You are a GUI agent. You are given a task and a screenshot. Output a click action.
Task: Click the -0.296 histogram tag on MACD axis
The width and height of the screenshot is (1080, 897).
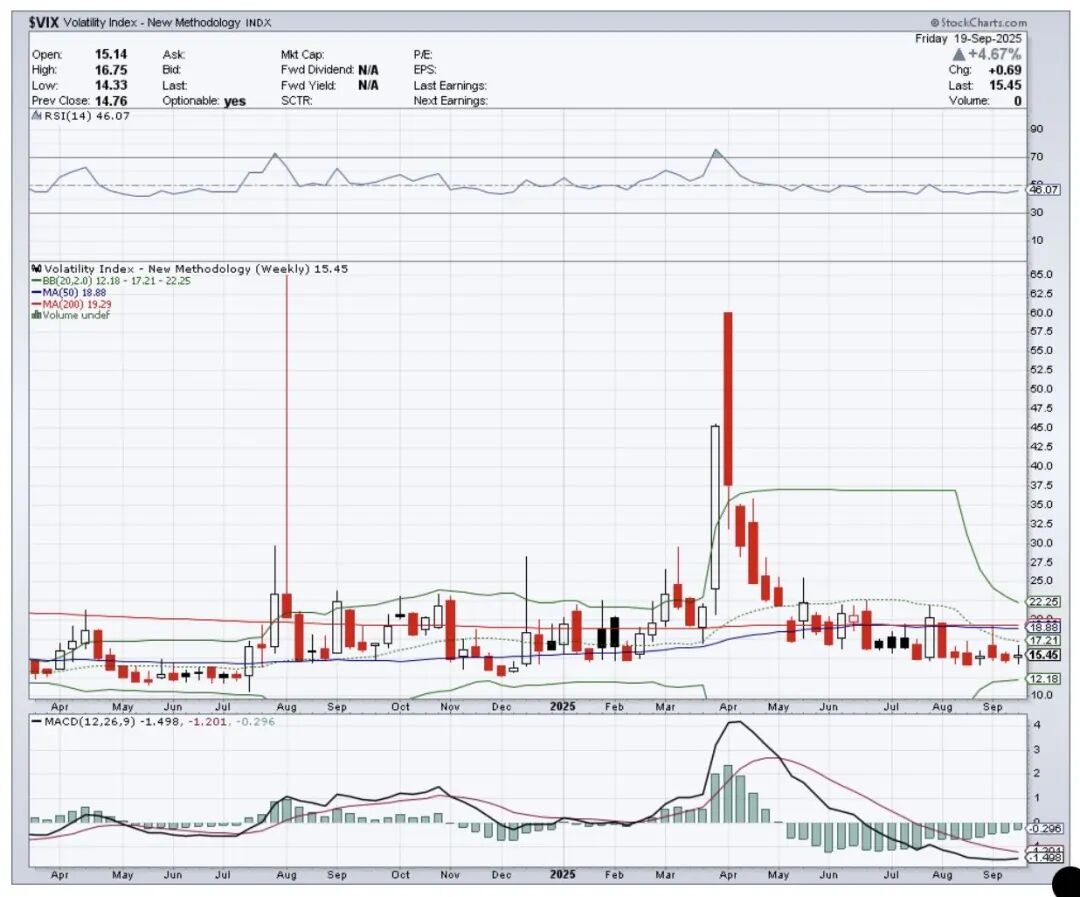[x=1044, y=829]
